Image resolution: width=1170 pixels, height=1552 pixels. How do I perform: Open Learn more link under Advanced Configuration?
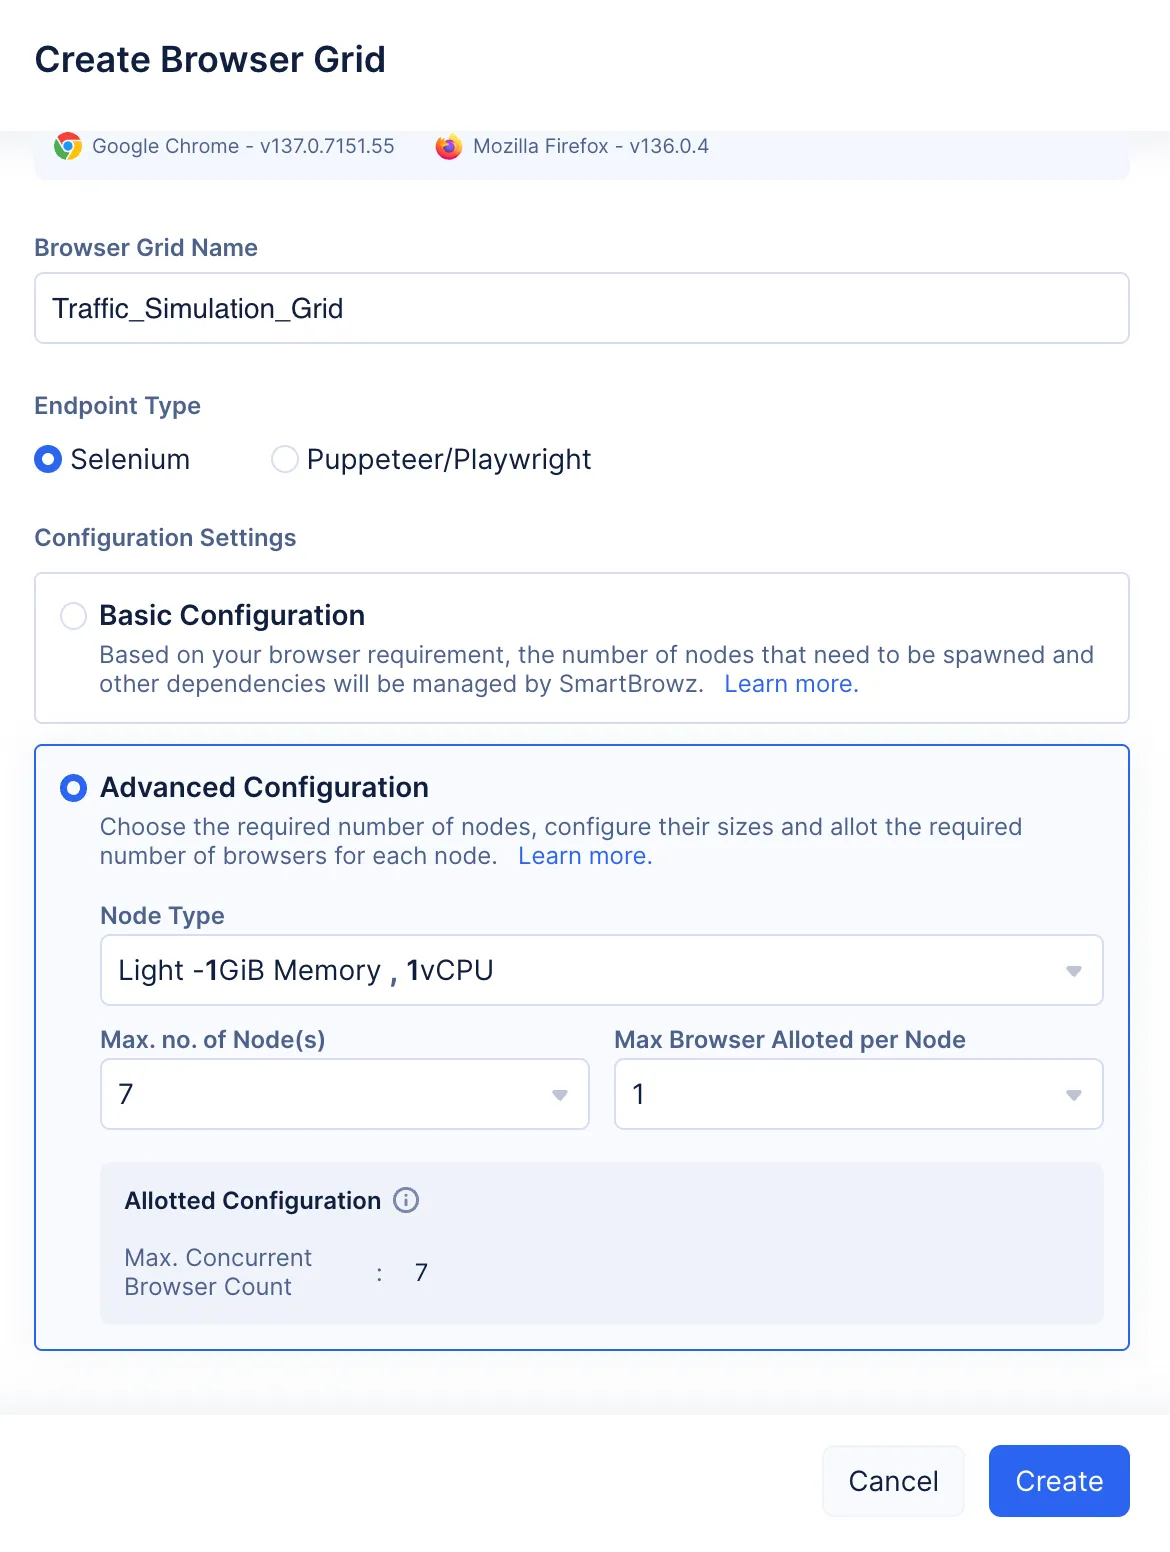585,856
